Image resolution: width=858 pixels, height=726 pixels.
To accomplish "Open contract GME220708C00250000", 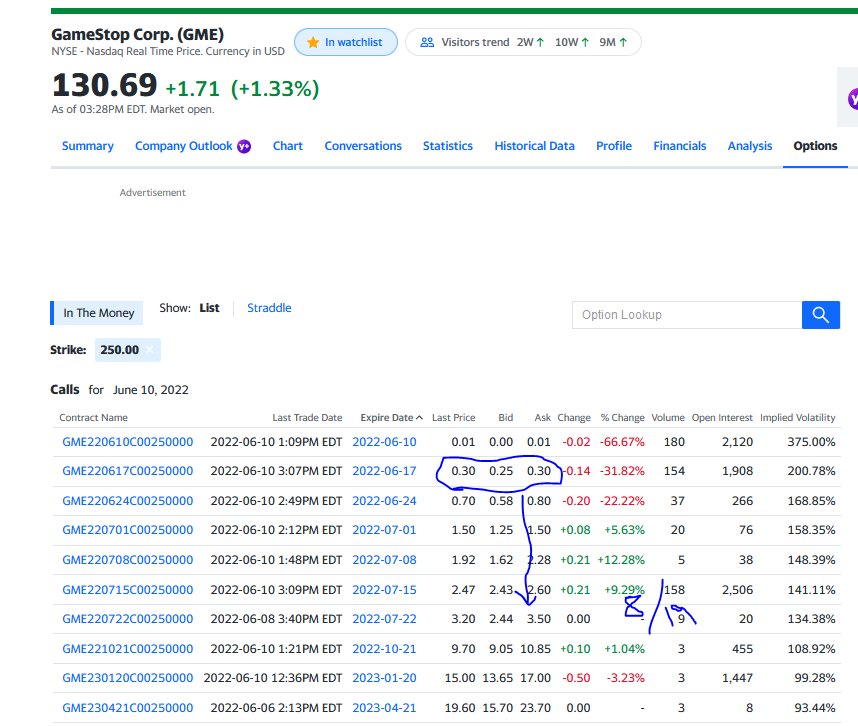I will pos(127,560).
